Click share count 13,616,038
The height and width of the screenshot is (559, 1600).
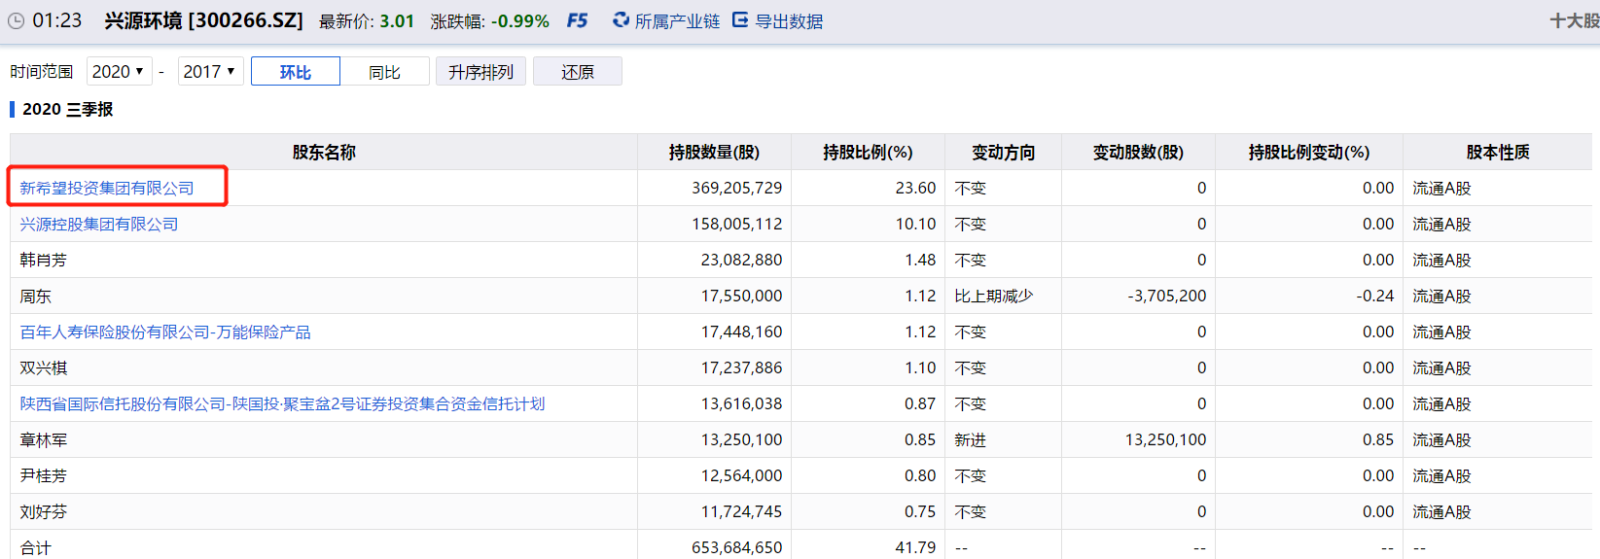[x=741, y=404]
